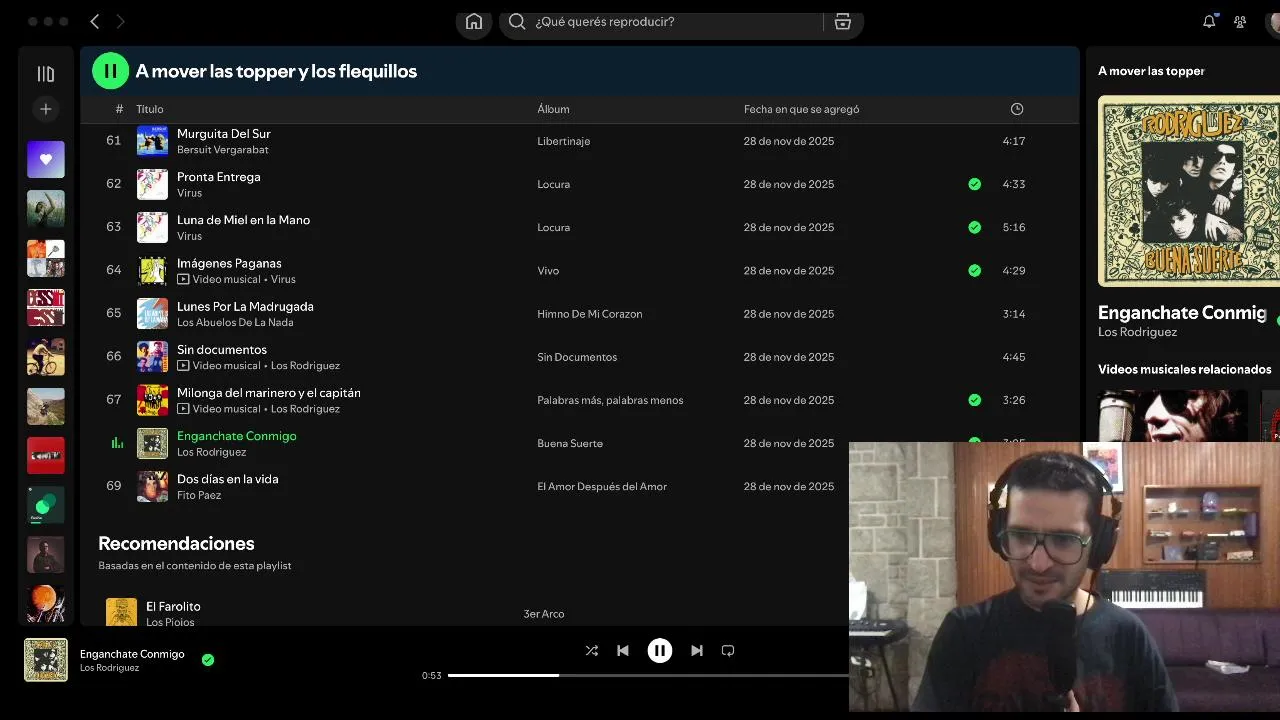Sort by Fecha en que se agregó header
The height and width of the screenshot is (720, 1280).
(x=801, y=109)
